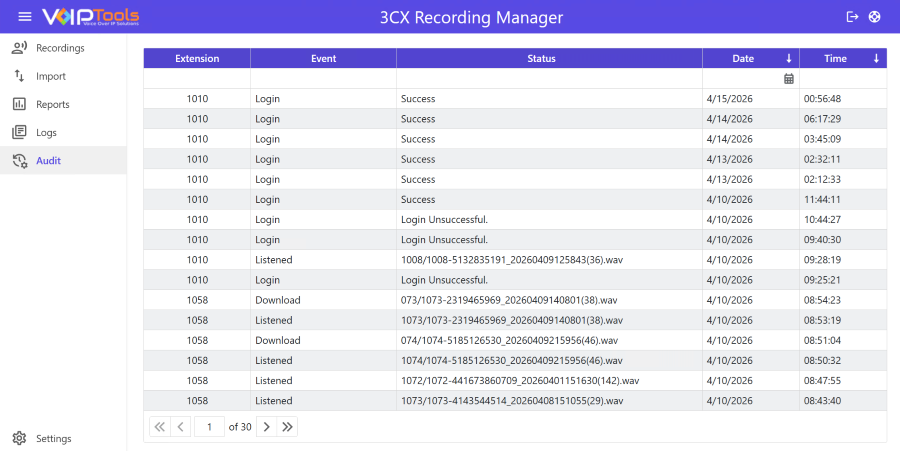Open the Logs menu item
Screen dimensions: 900x451
(x=46, y=132)
